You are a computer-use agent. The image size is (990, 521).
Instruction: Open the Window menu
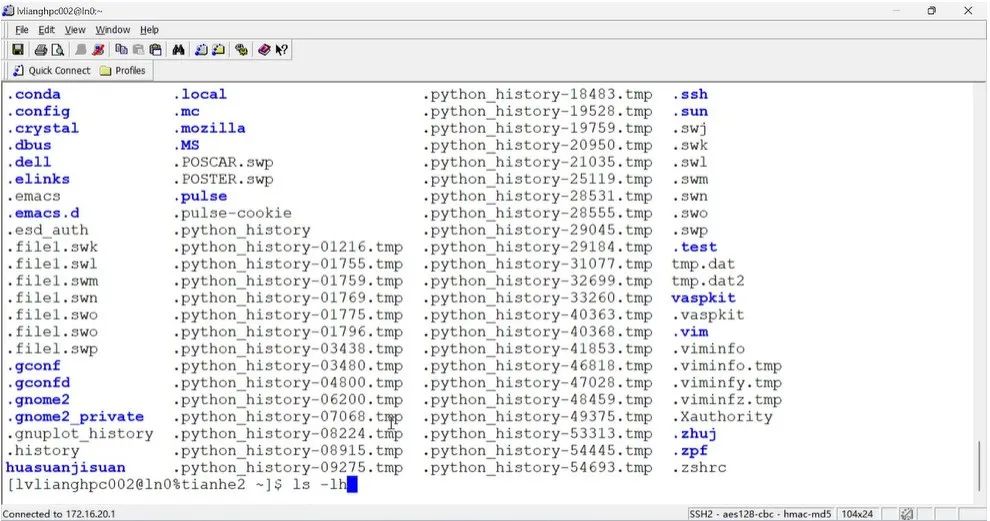click(x=112, y=30)
